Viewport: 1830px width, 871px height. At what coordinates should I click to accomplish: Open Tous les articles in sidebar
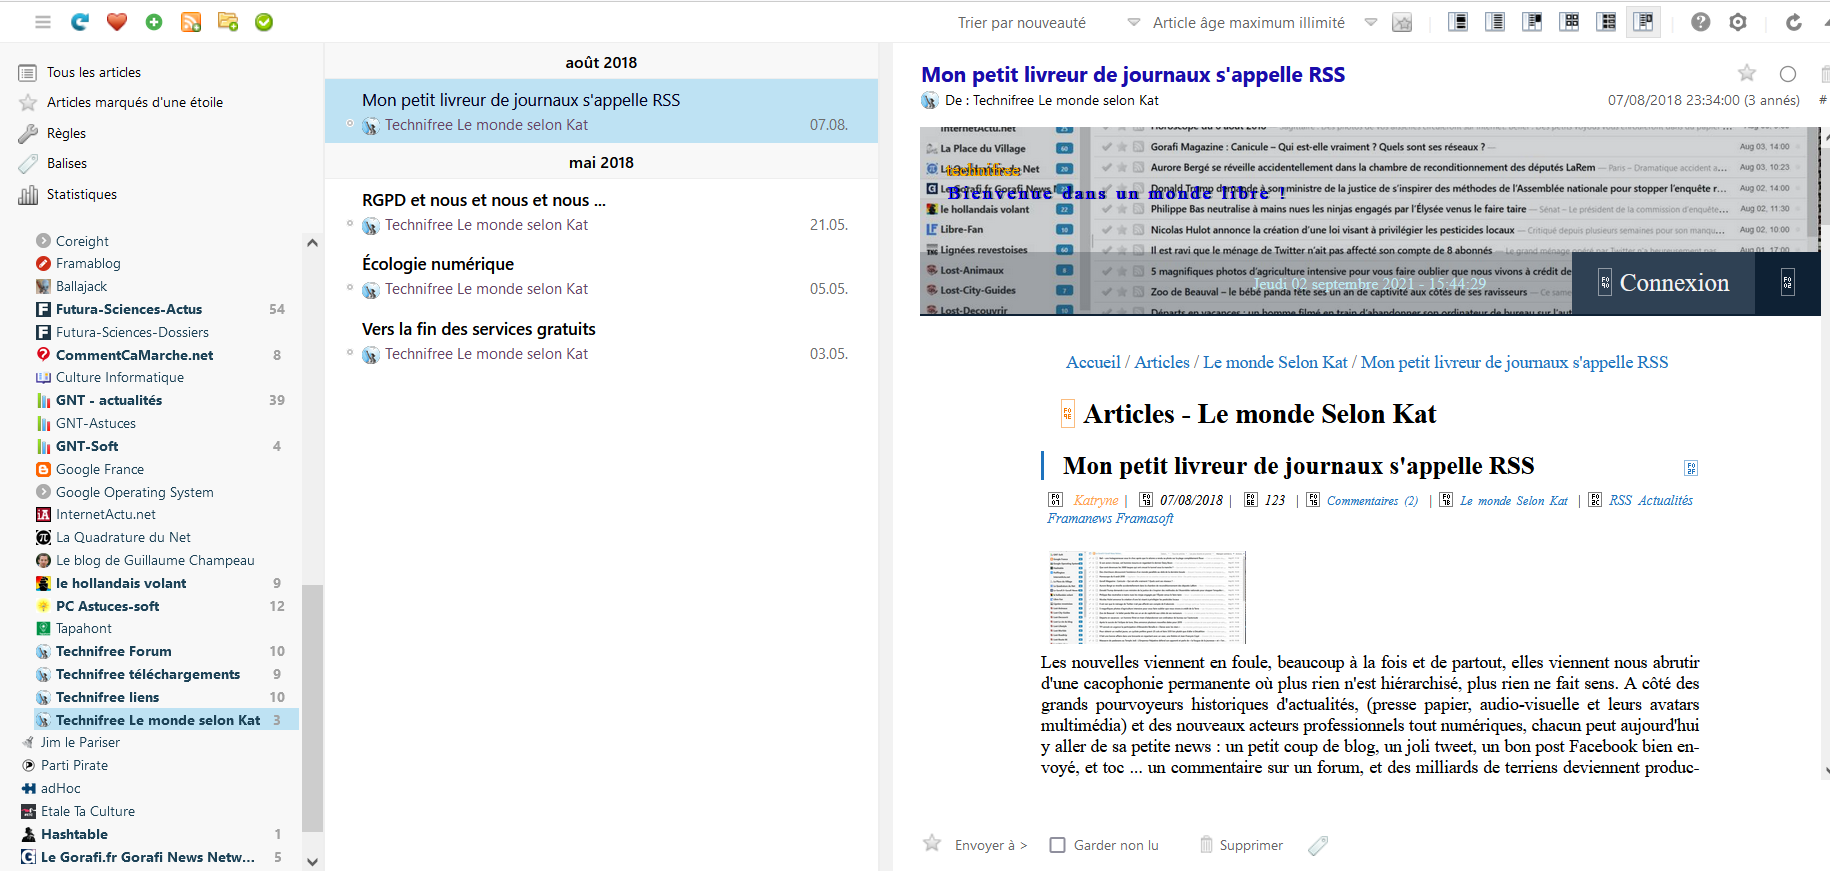point(93,72)
